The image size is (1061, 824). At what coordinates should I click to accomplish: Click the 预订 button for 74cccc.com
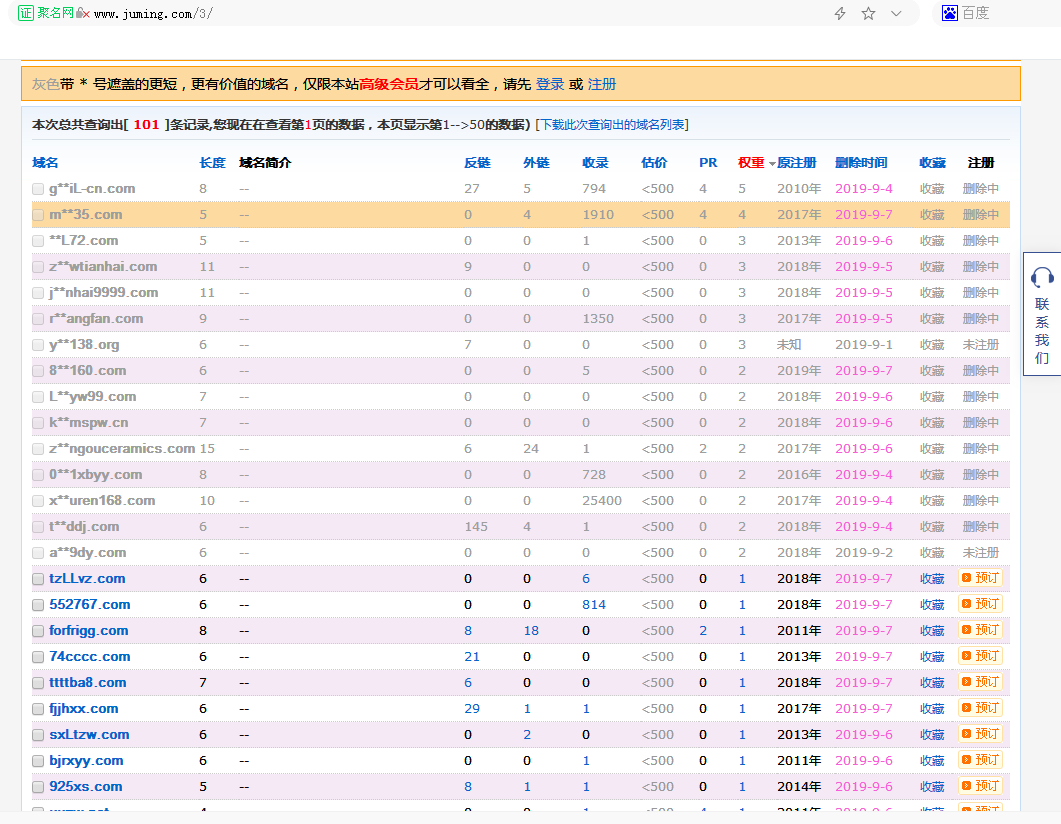pos(980,656)
